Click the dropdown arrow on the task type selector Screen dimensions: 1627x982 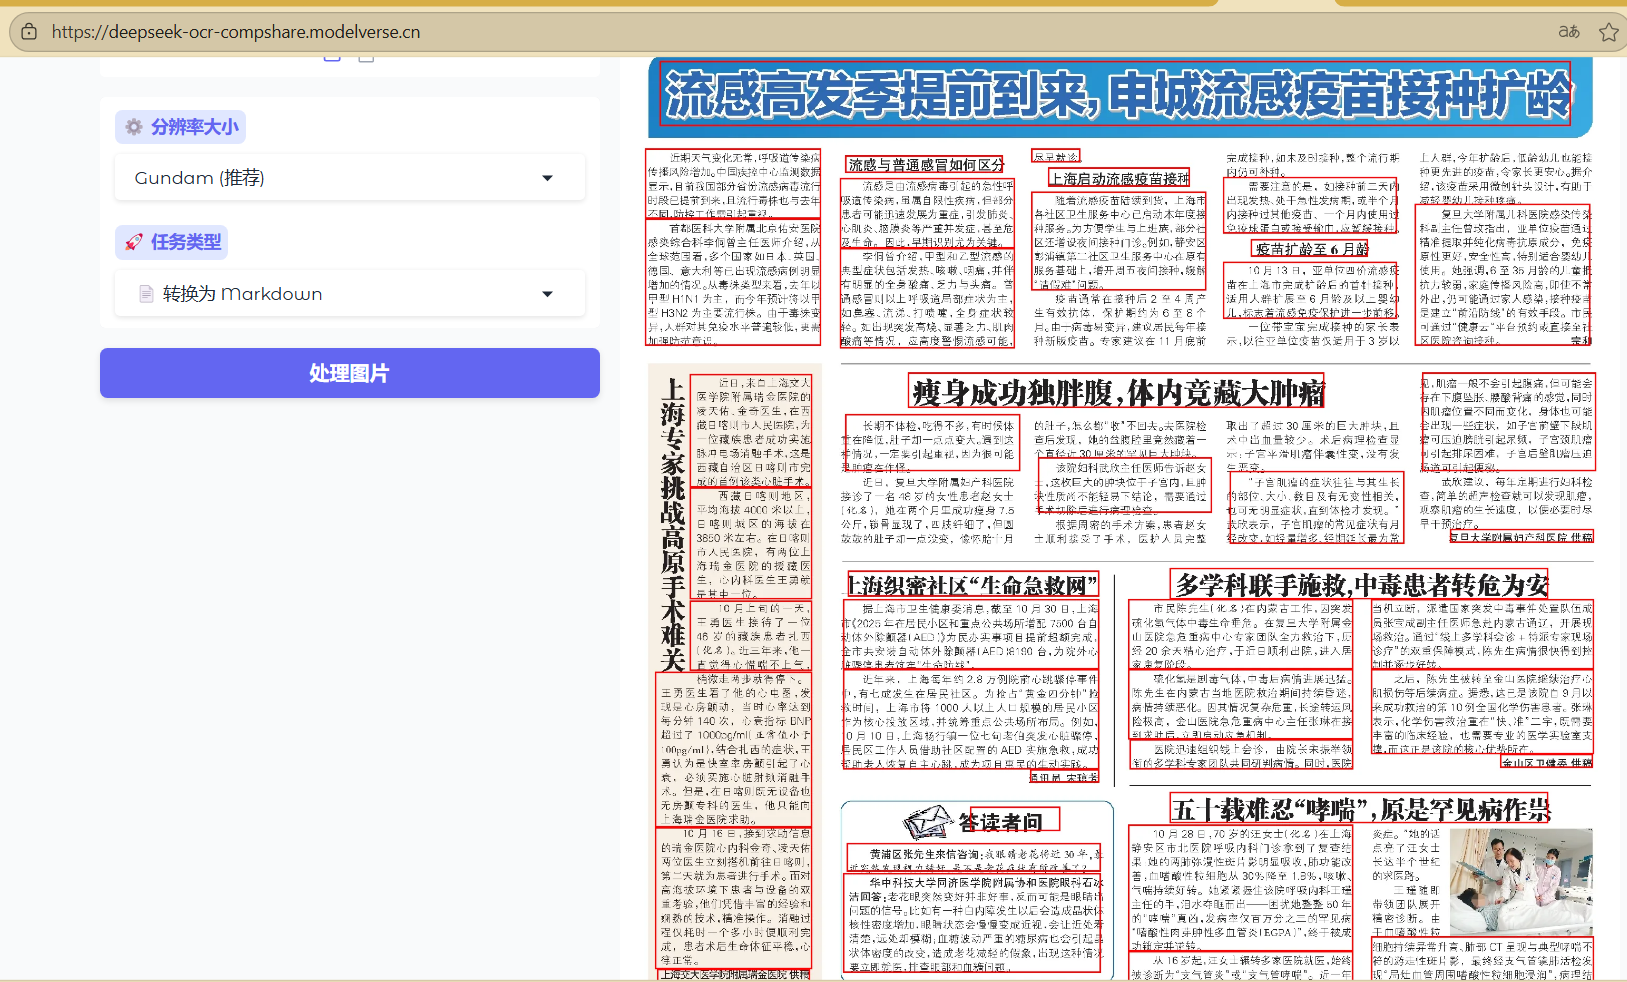pos(547,293)
